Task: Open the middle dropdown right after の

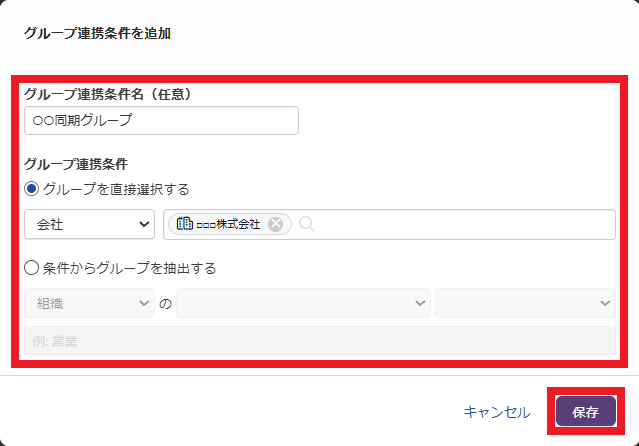Action: (303, 303)
